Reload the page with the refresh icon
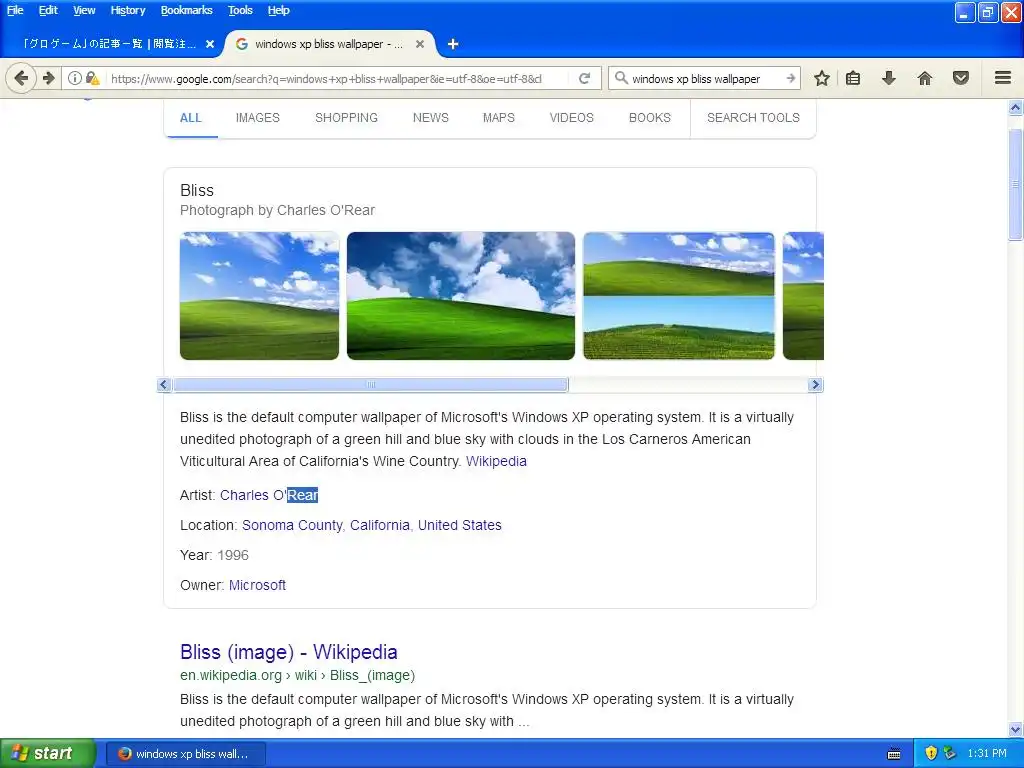 584,78
